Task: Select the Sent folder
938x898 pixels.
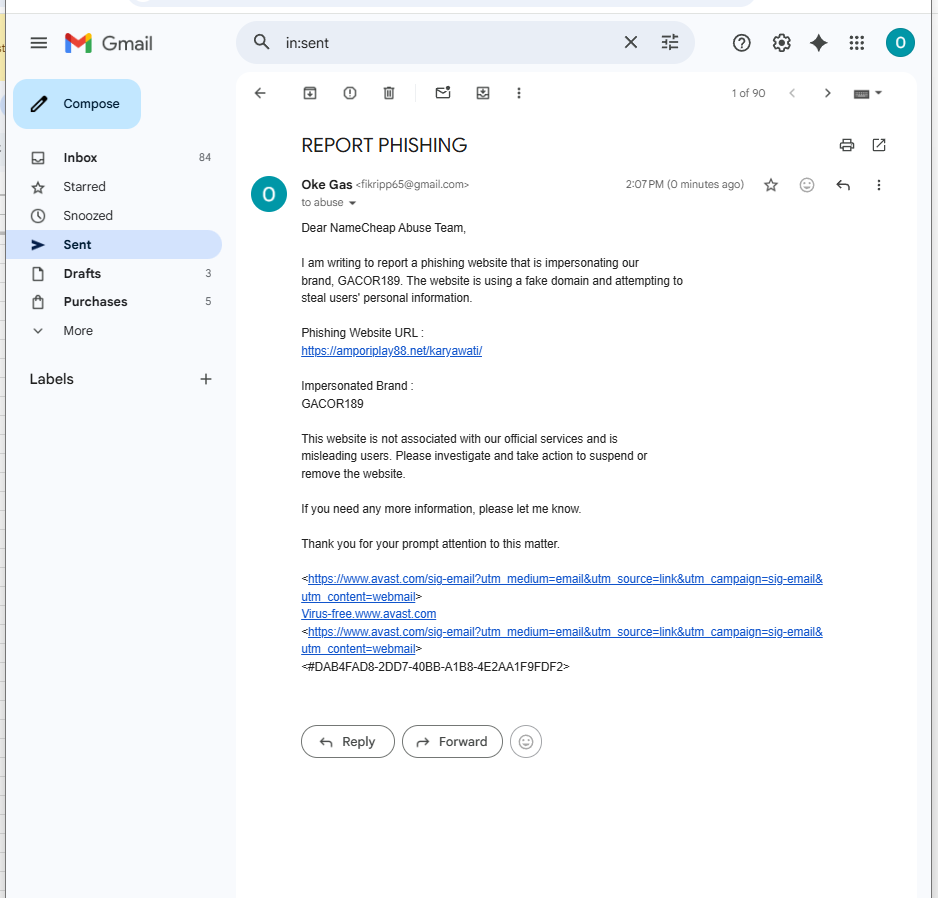Action: coord(114,245)
